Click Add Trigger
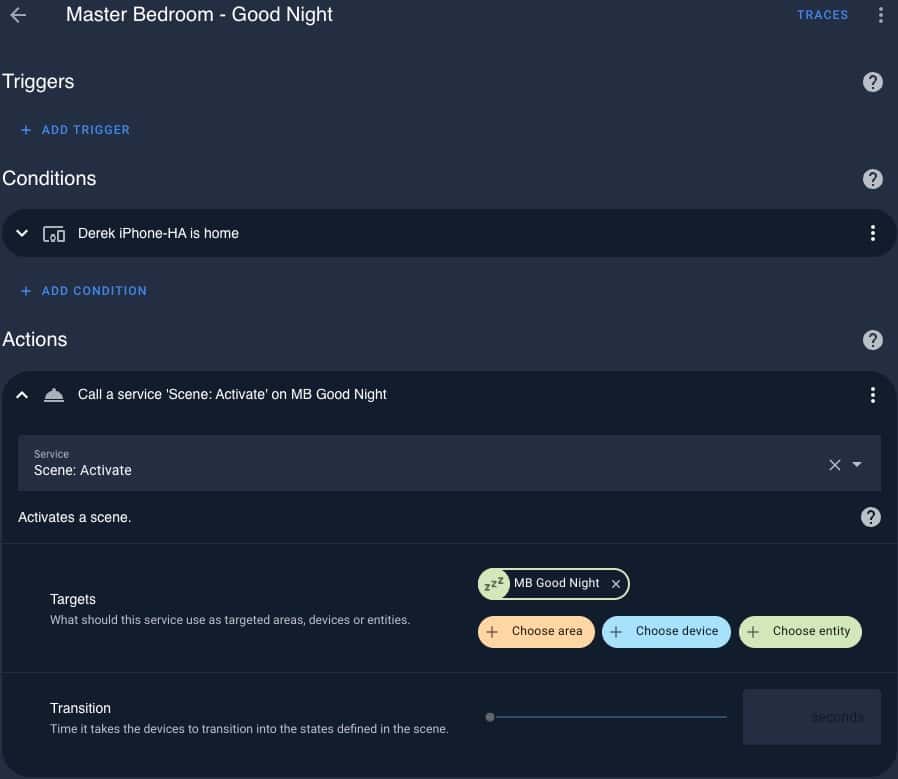The image size is (898, 779). tap(75, 130)
